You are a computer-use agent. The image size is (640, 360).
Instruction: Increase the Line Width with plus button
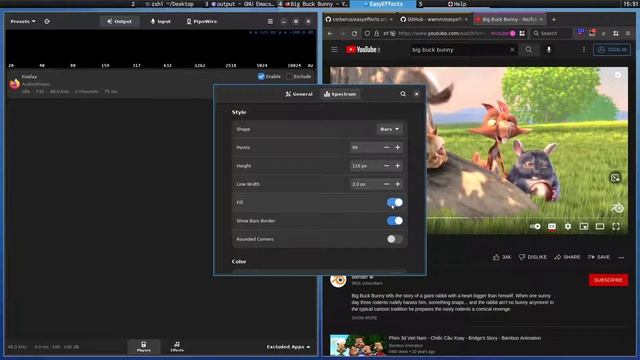(398, 184)
